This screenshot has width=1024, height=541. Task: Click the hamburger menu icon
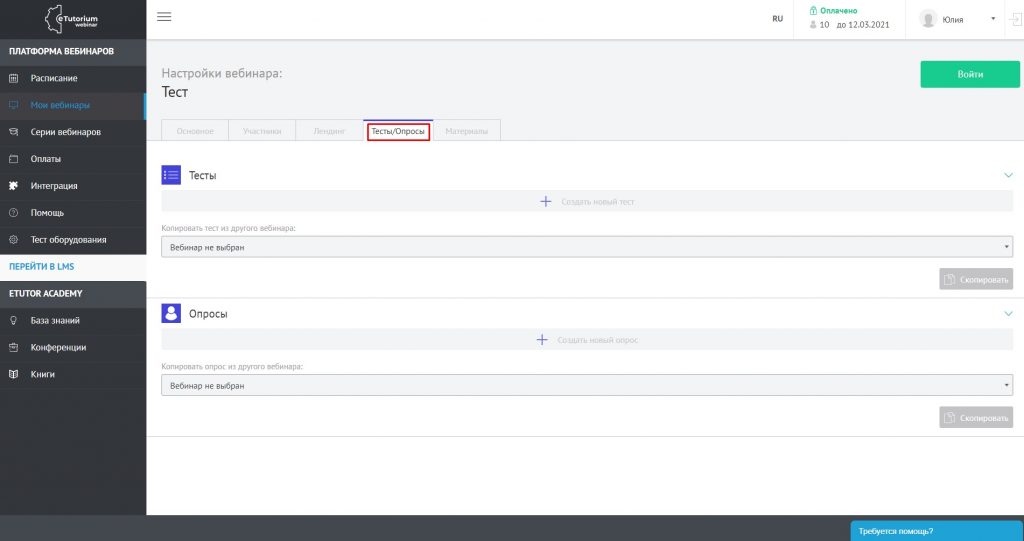[x=165, y=17]
